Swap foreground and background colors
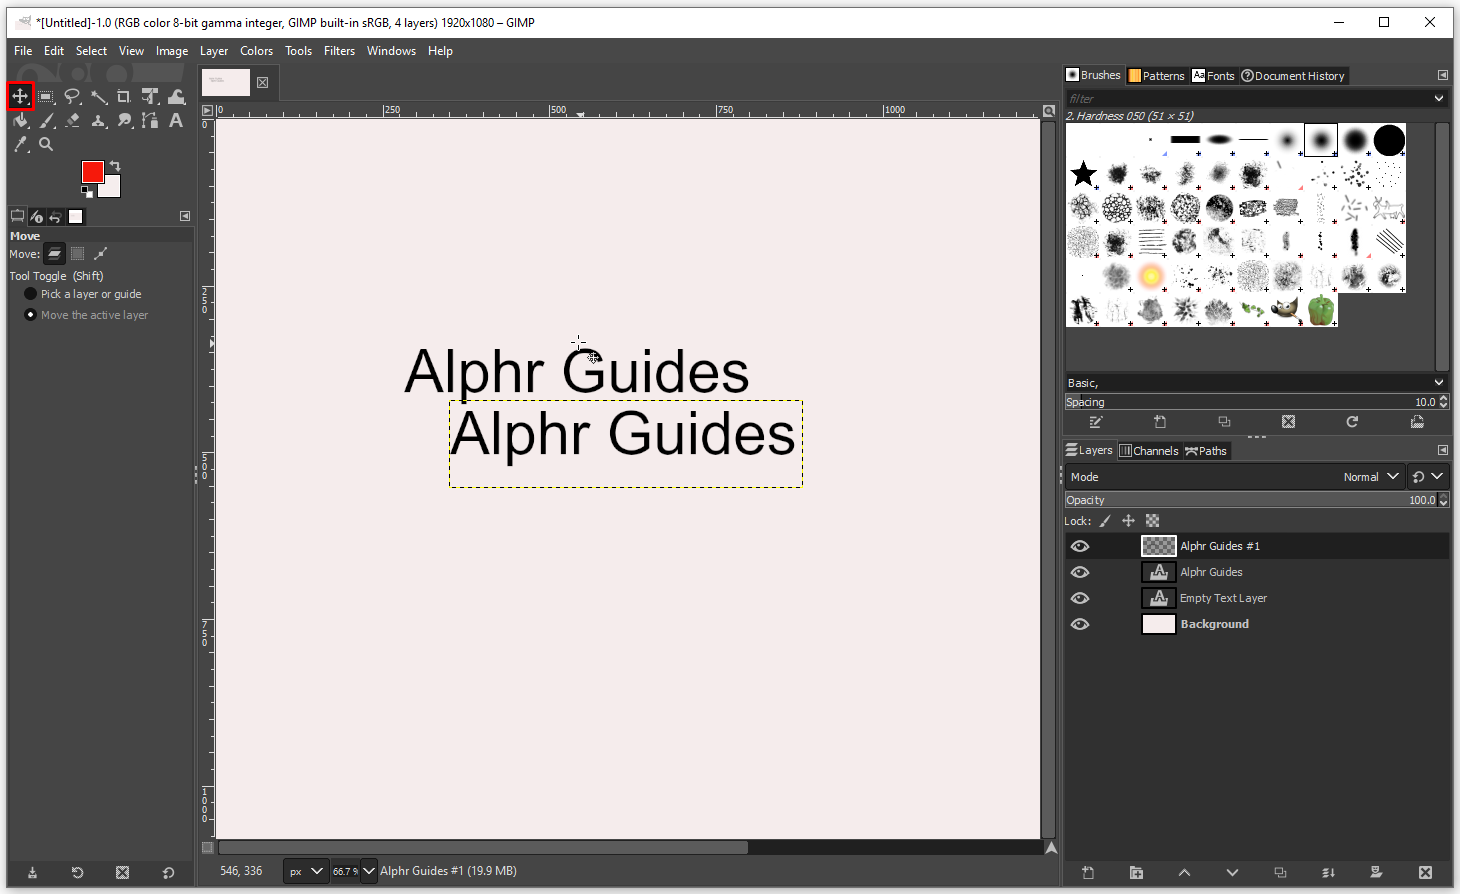 [115, 166]
